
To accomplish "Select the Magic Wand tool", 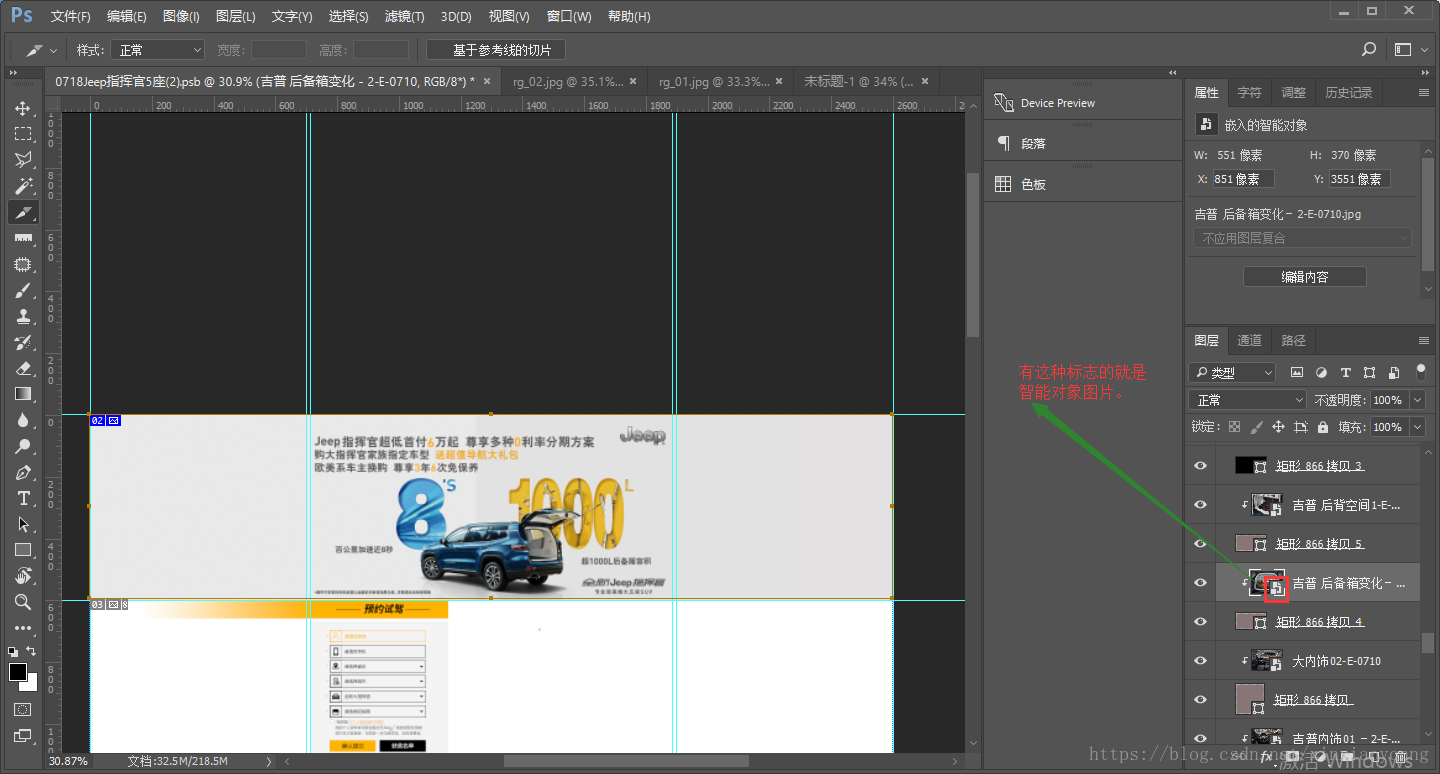I will pyautogui.click(x=23, y=186).
